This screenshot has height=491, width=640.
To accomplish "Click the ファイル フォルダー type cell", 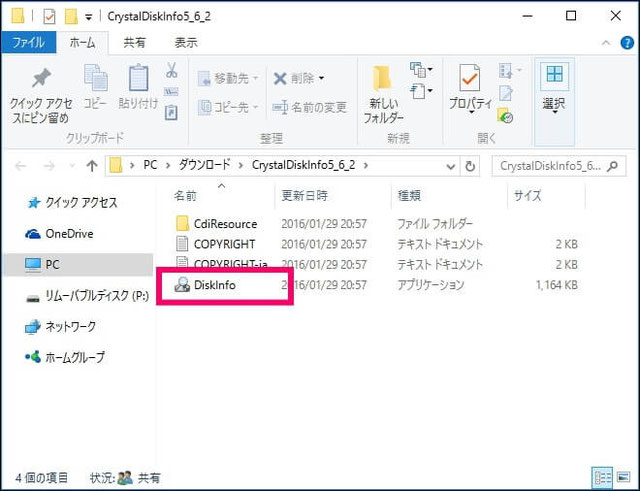I will pos(435,224).
